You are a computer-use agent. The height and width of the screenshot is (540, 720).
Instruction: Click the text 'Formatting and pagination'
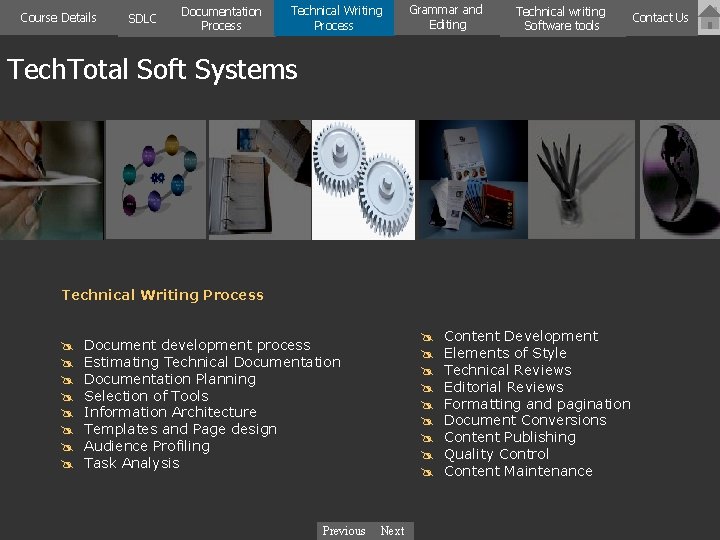tap(537, 404)
